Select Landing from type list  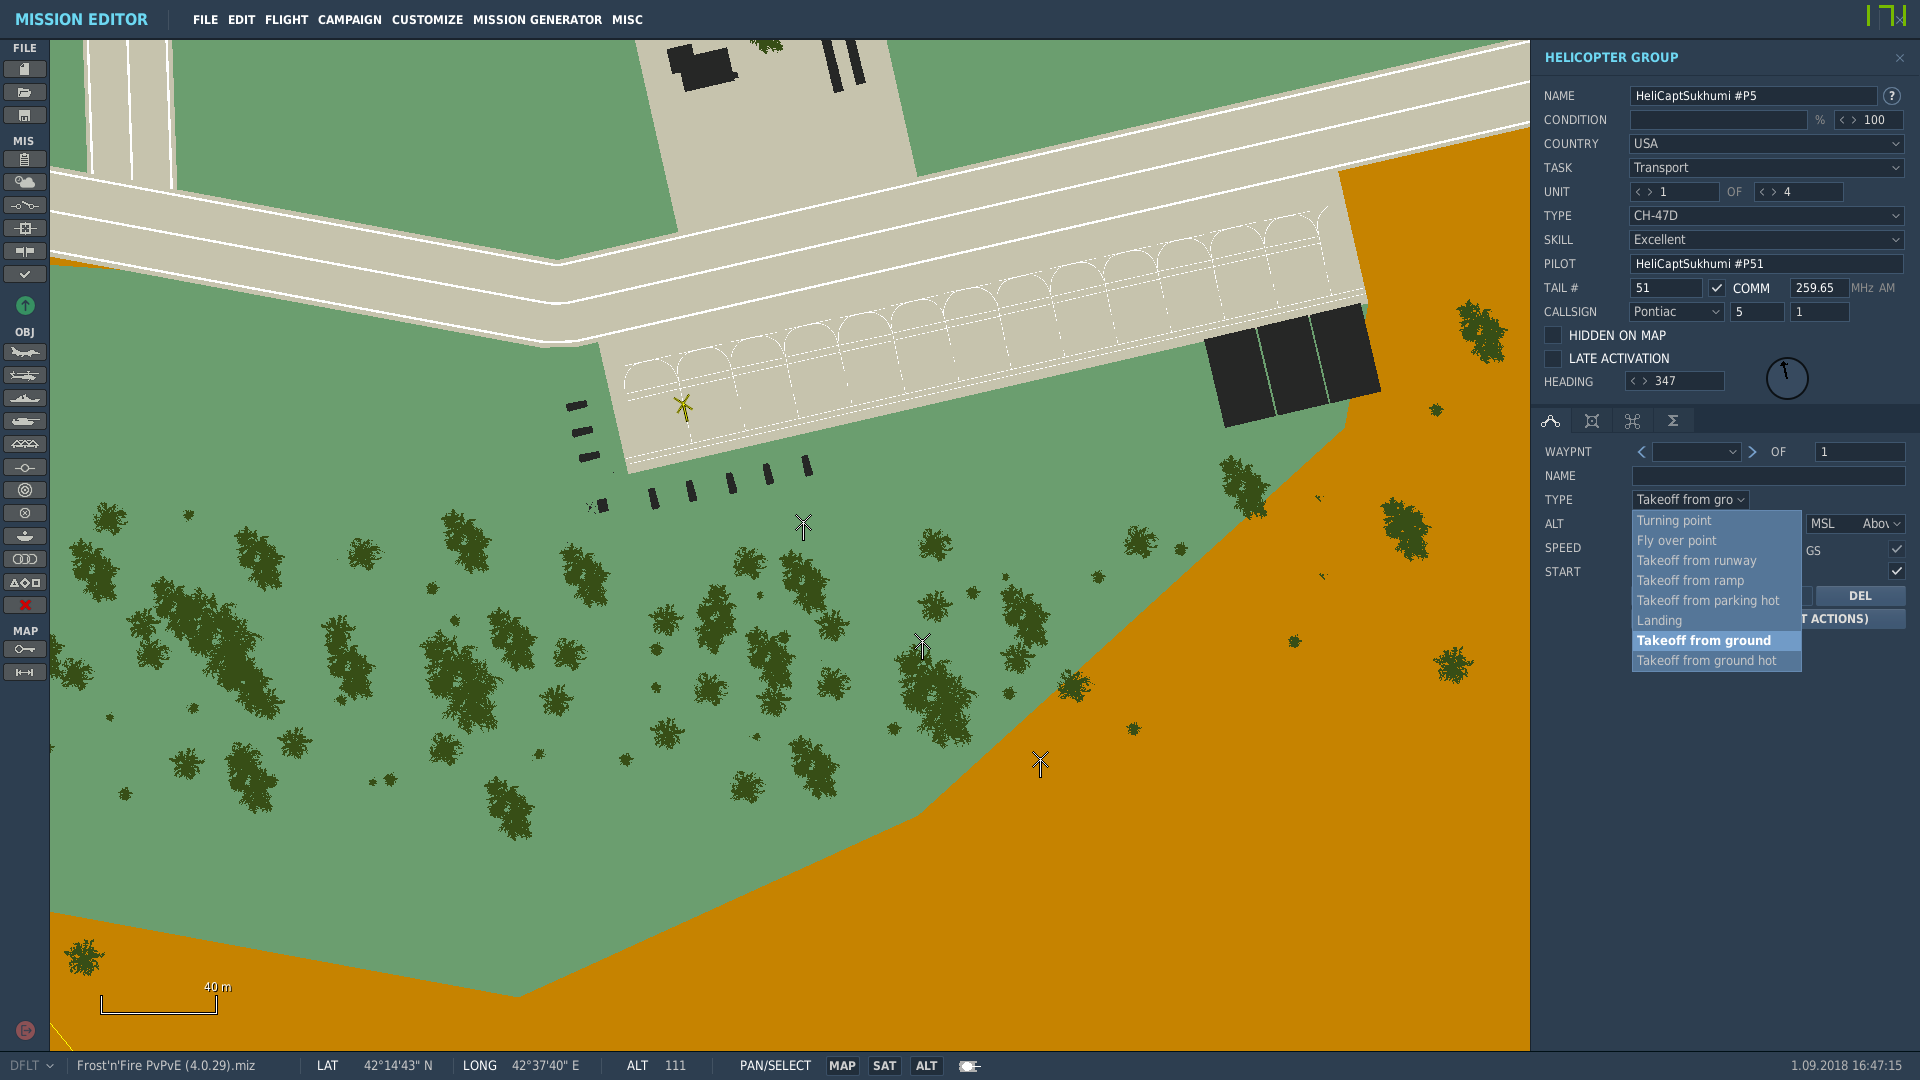coord(1716,621)
